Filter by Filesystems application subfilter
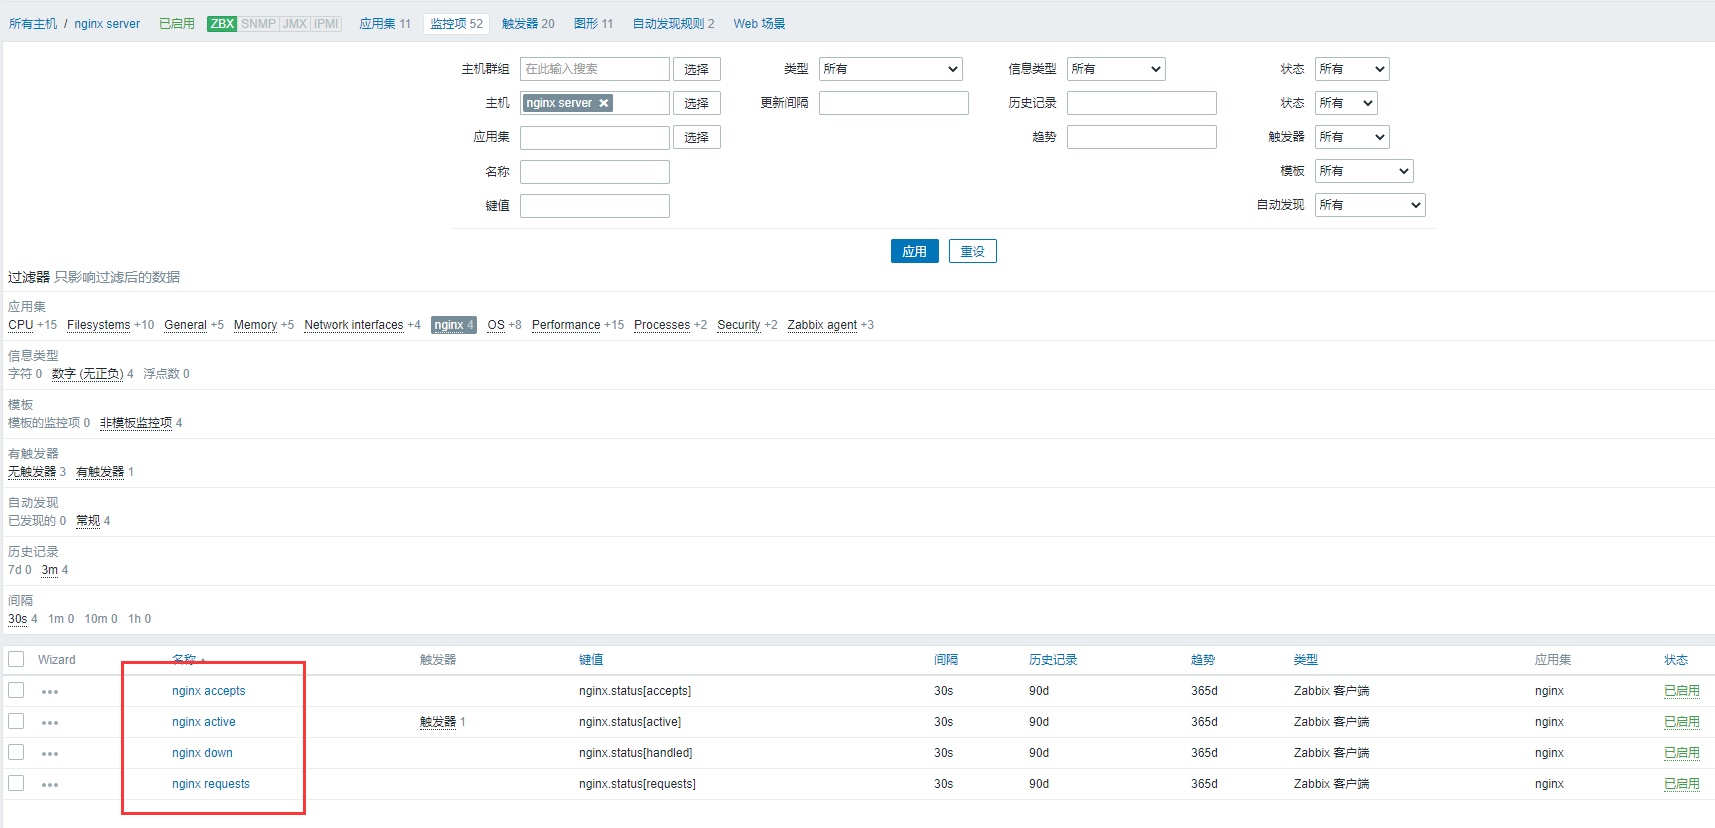1715x828 pixels. [99, 325]
